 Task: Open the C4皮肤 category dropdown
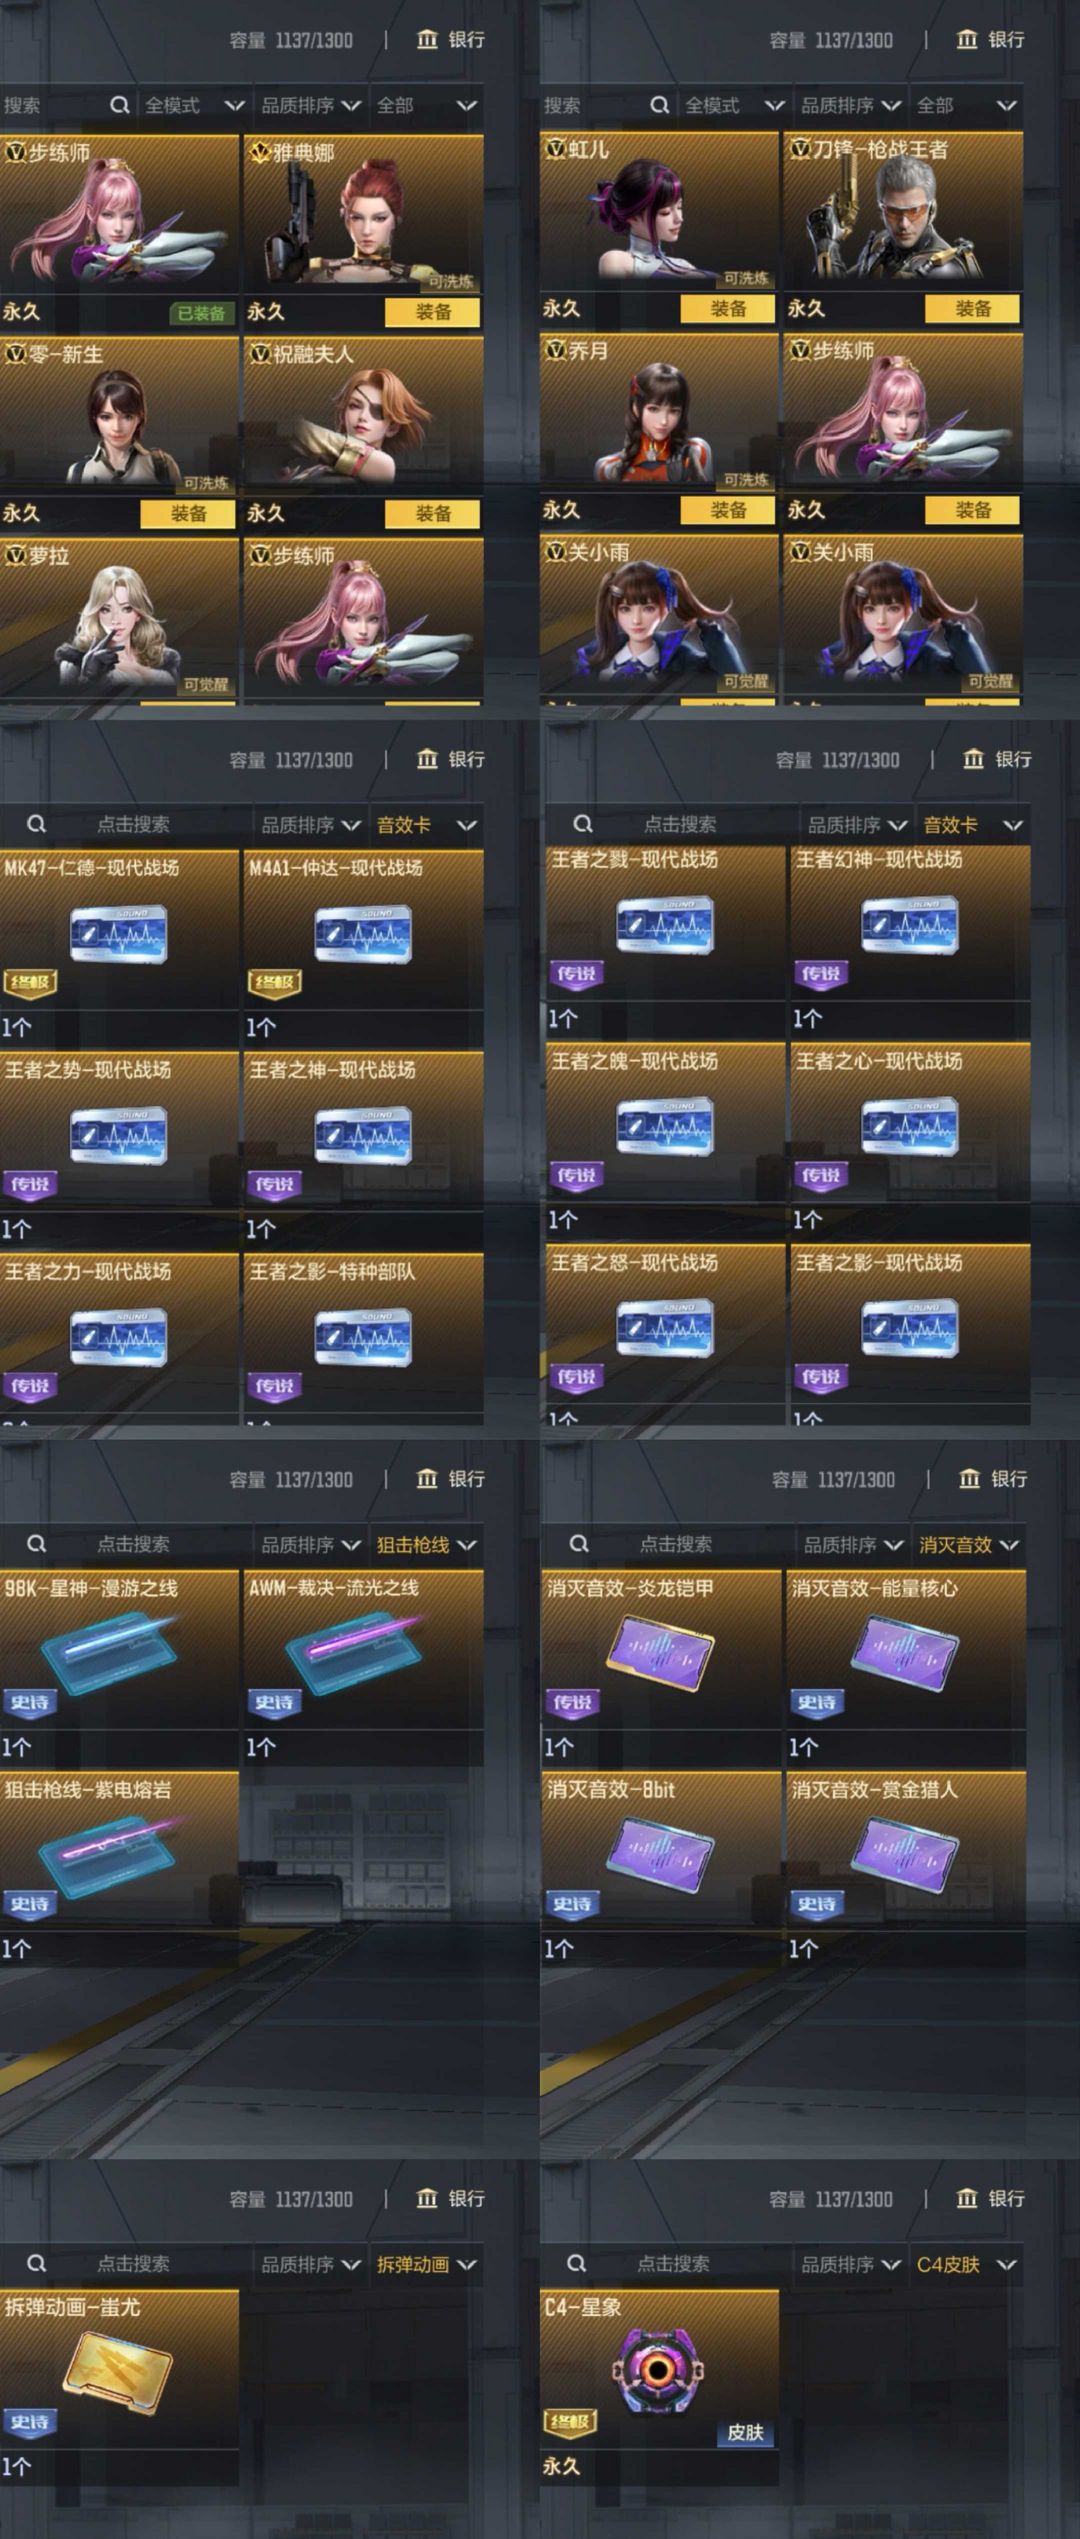click(x=966, y=2264)
